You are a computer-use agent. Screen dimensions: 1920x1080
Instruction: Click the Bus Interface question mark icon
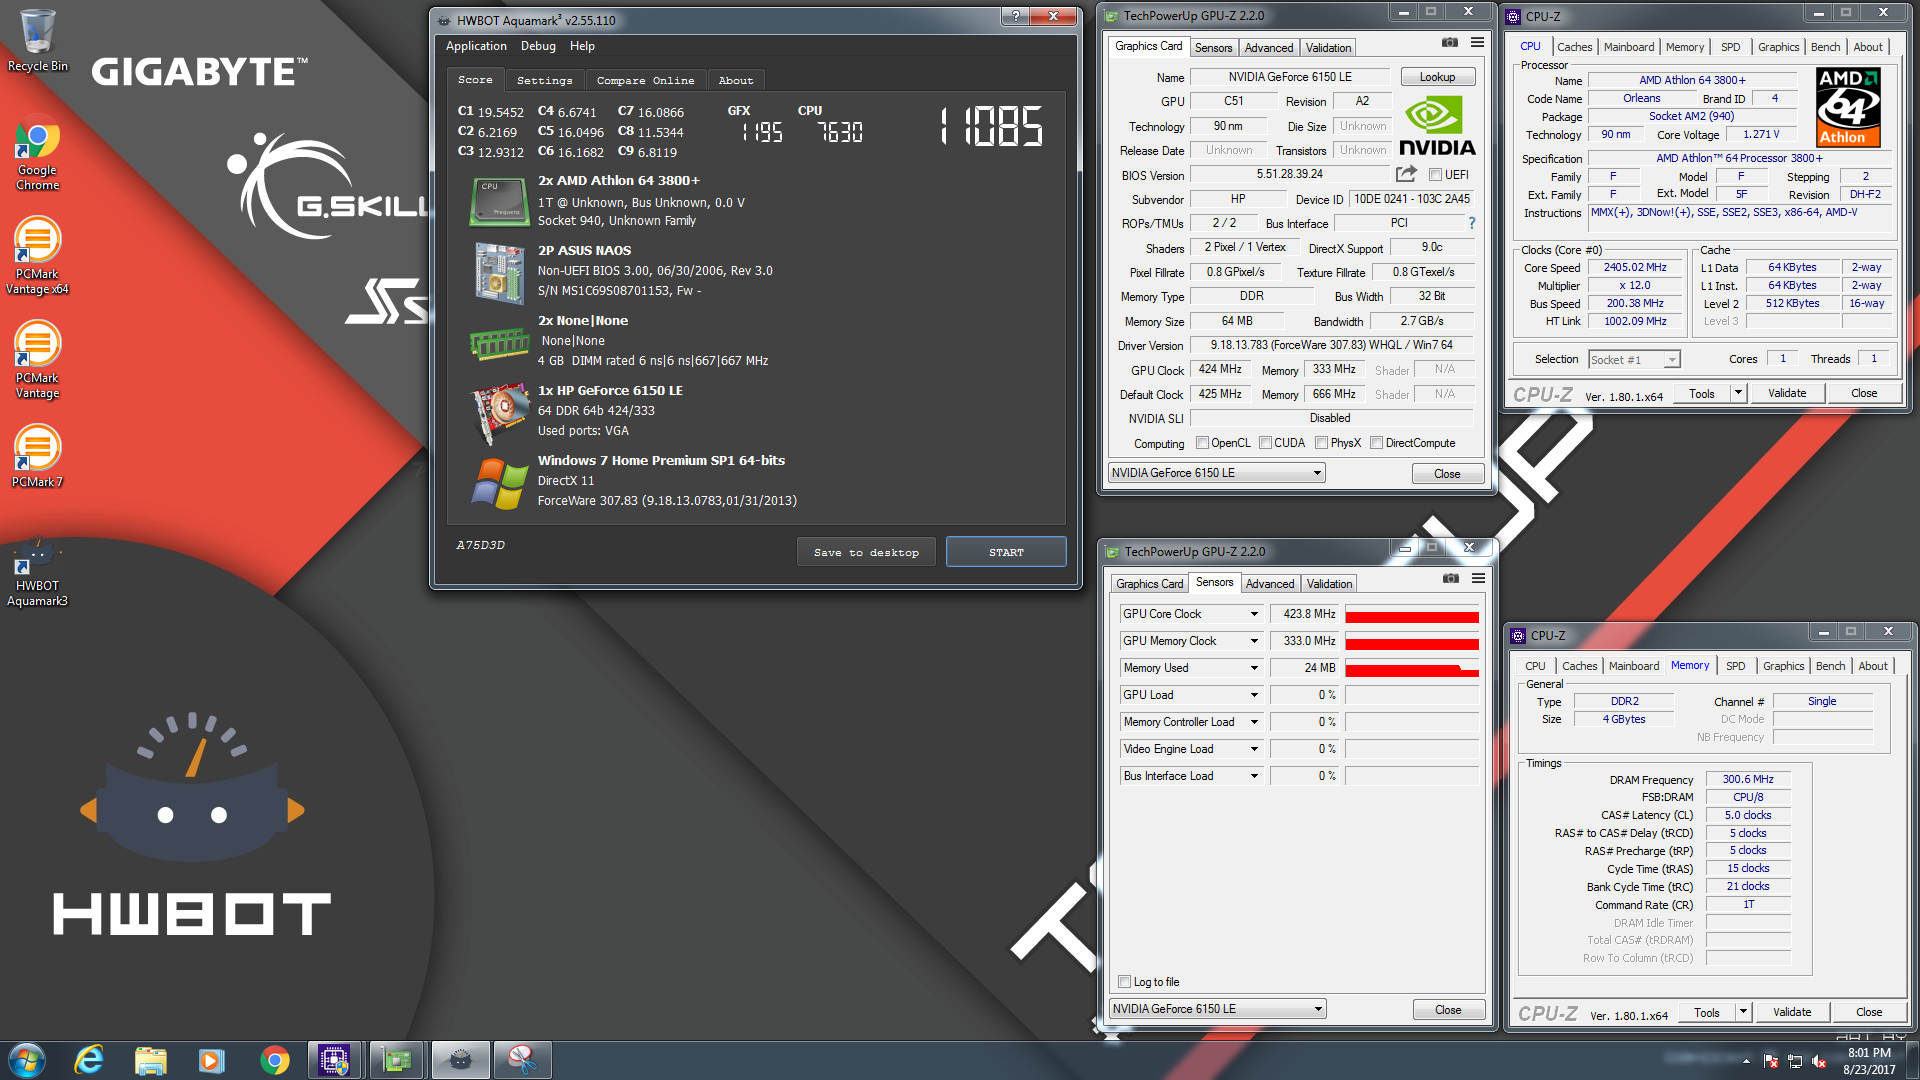(x=1472, y=223)
